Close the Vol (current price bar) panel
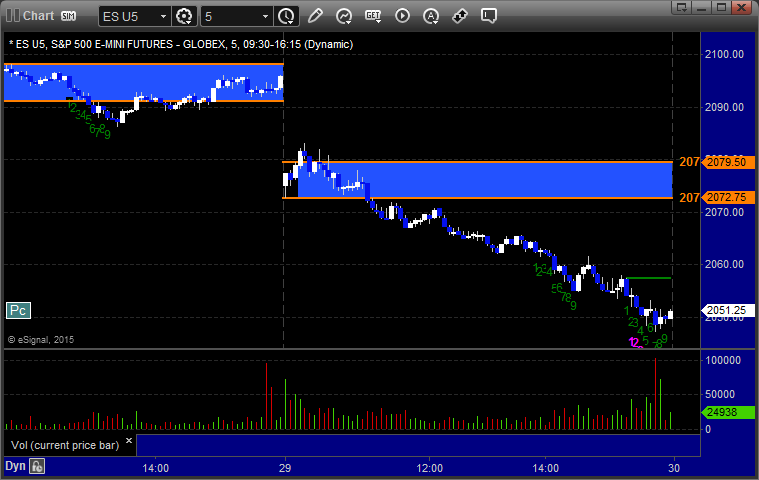Screen dimensions: 759x480 [129, 440]
